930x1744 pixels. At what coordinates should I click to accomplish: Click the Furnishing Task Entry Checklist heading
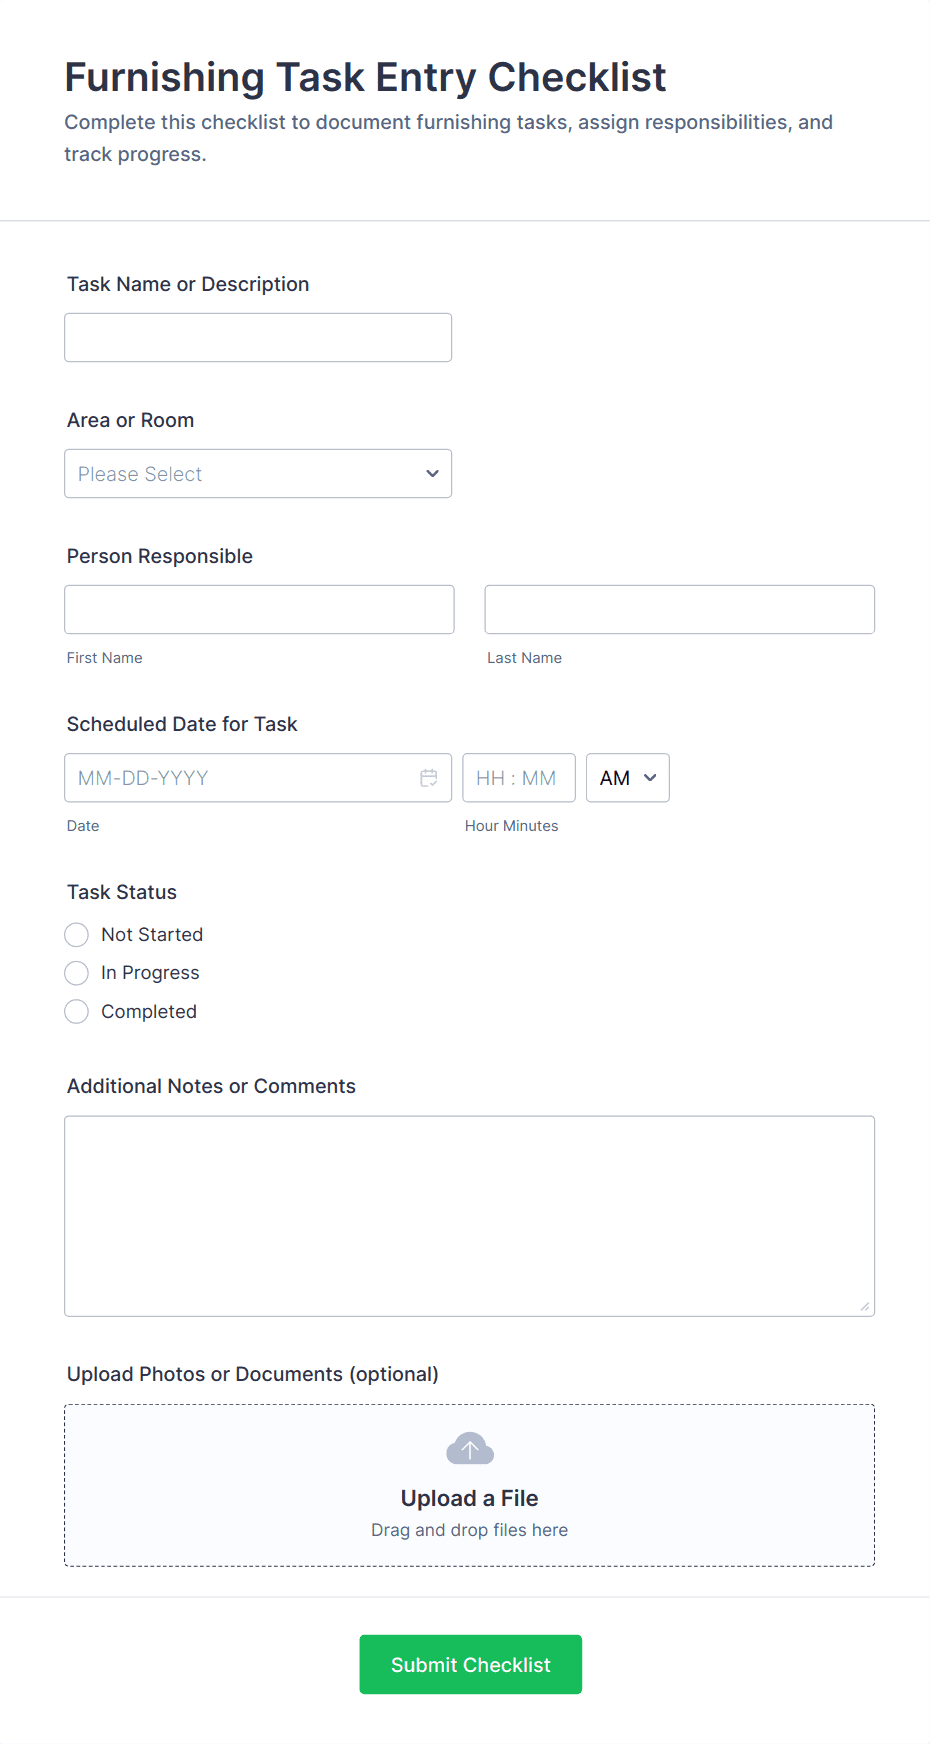pos(365,77)
